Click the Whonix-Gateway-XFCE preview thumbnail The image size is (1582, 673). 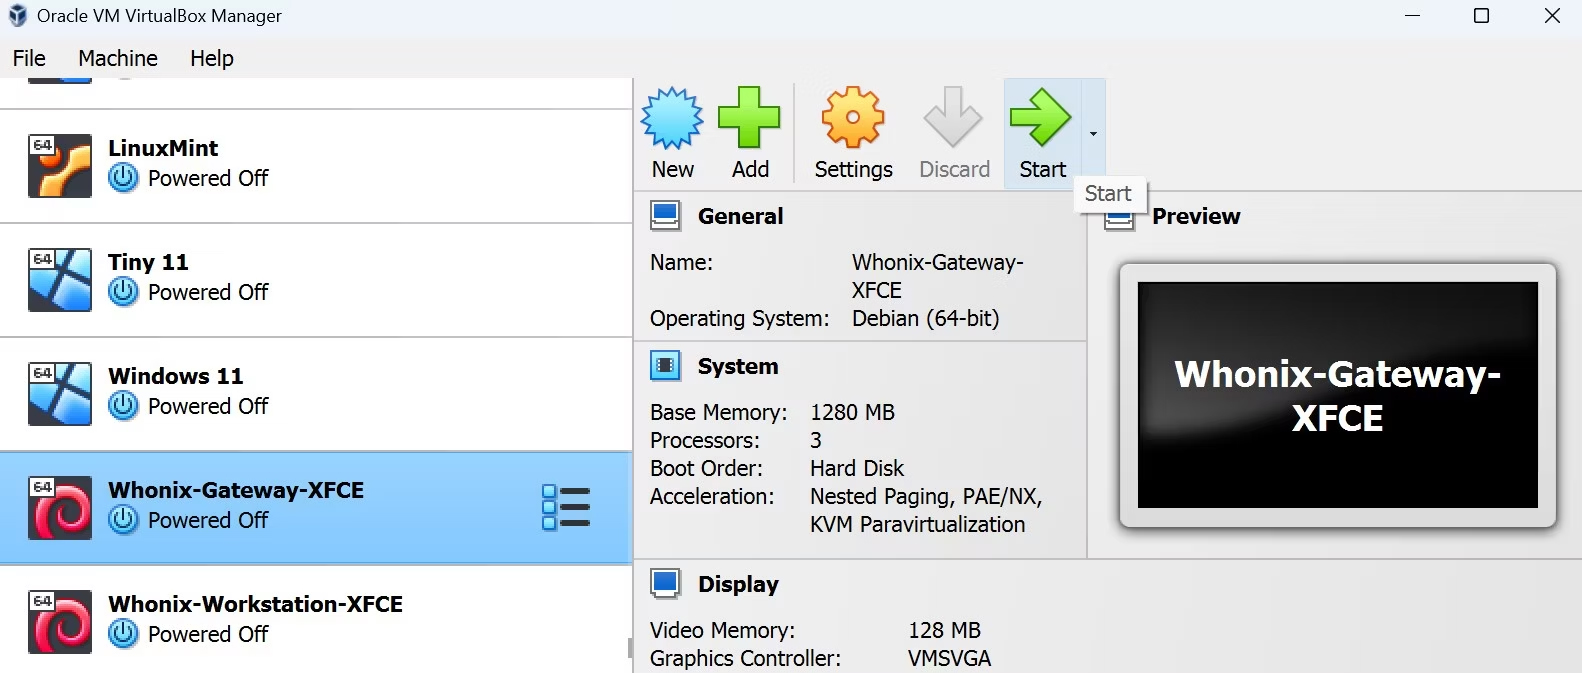[x=1337, y=395]
